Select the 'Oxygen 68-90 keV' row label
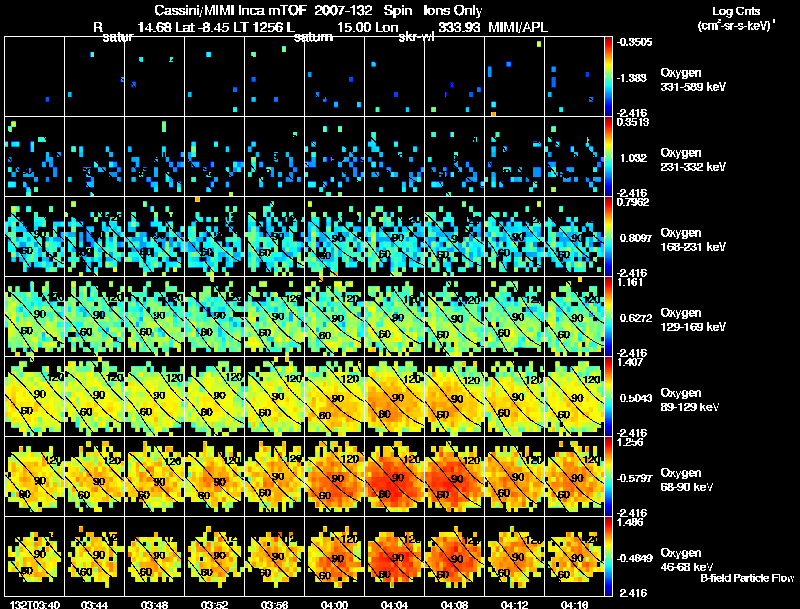800x609 pixels. [x=687, y=480]
